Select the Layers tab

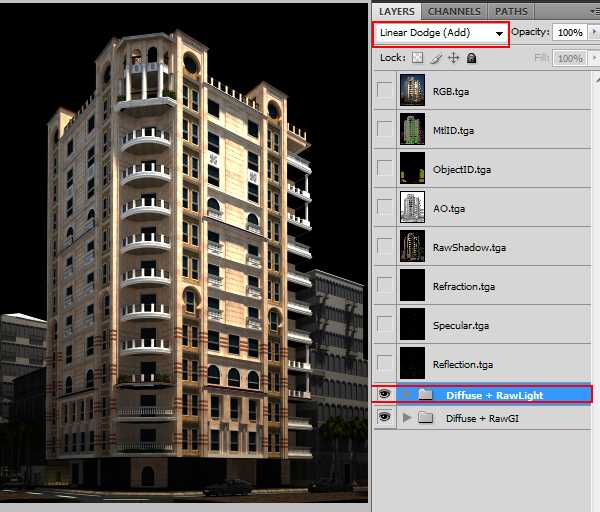(x=397, y=11)
